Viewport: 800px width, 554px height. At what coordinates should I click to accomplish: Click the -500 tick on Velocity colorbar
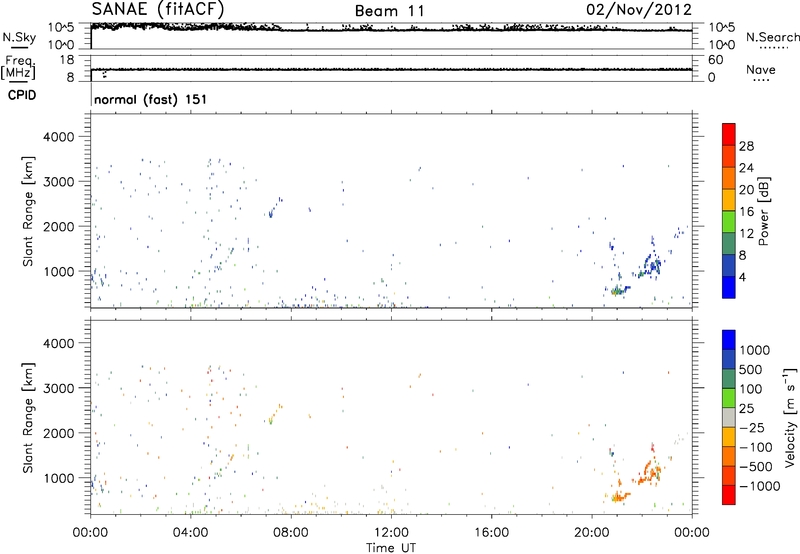[x=756, y=466]
